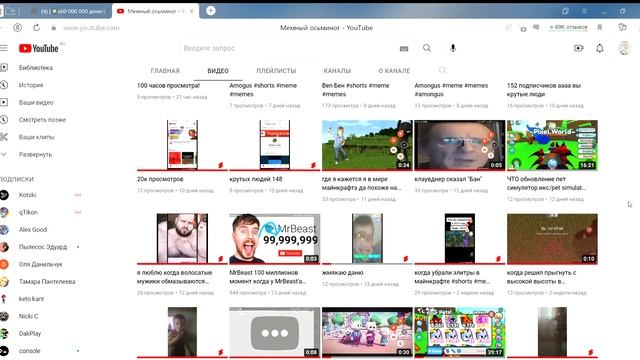The height and width of the screenshot is (360, 640).
Task: Reload the page with refresh icon
Action: coord(36,28)
